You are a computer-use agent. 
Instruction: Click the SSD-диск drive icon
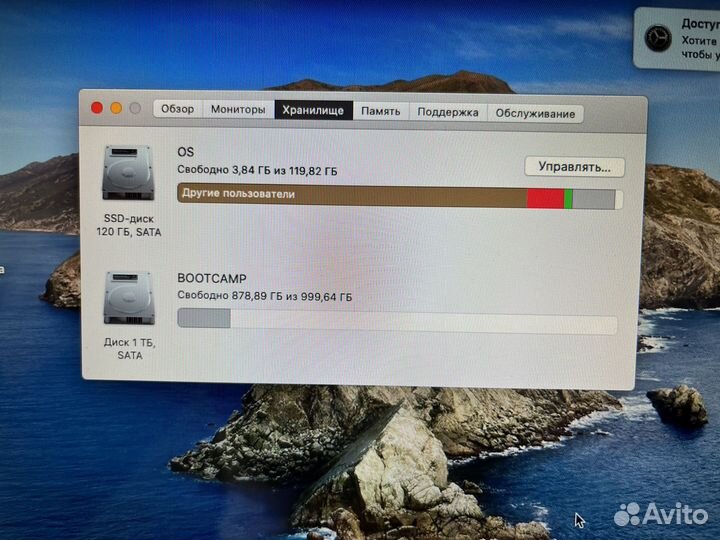click(128, 172)
